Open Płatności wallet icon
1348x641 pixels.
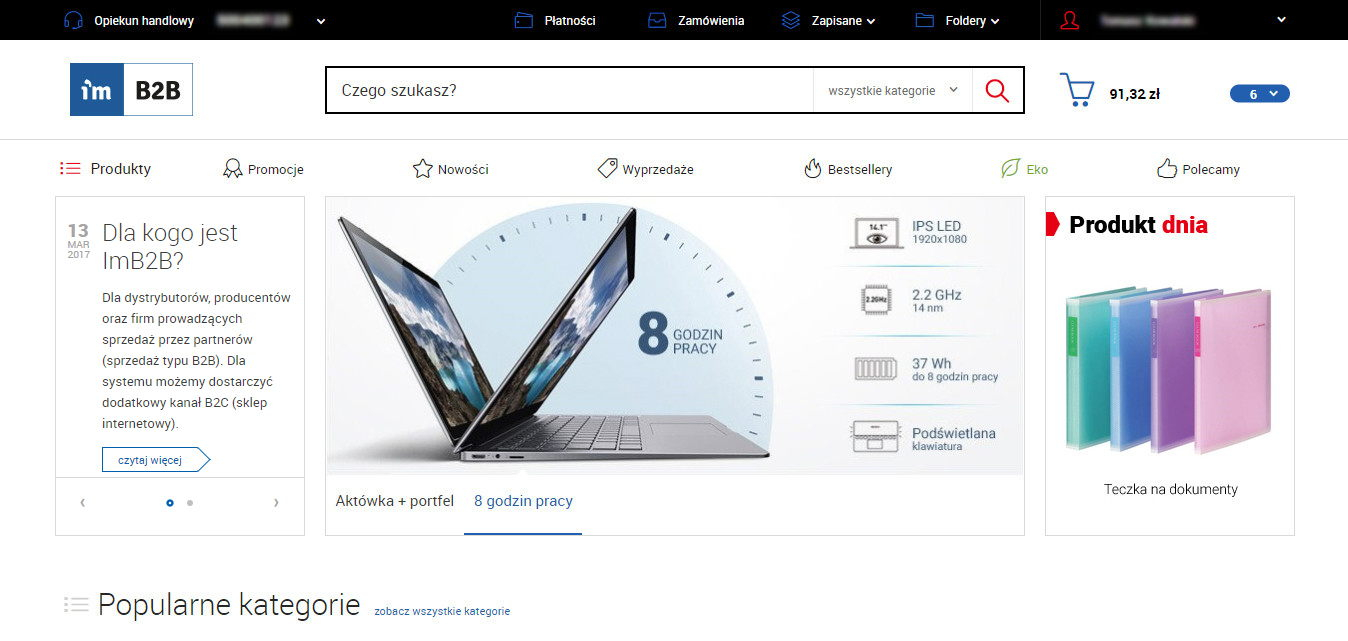pos(523,20)
